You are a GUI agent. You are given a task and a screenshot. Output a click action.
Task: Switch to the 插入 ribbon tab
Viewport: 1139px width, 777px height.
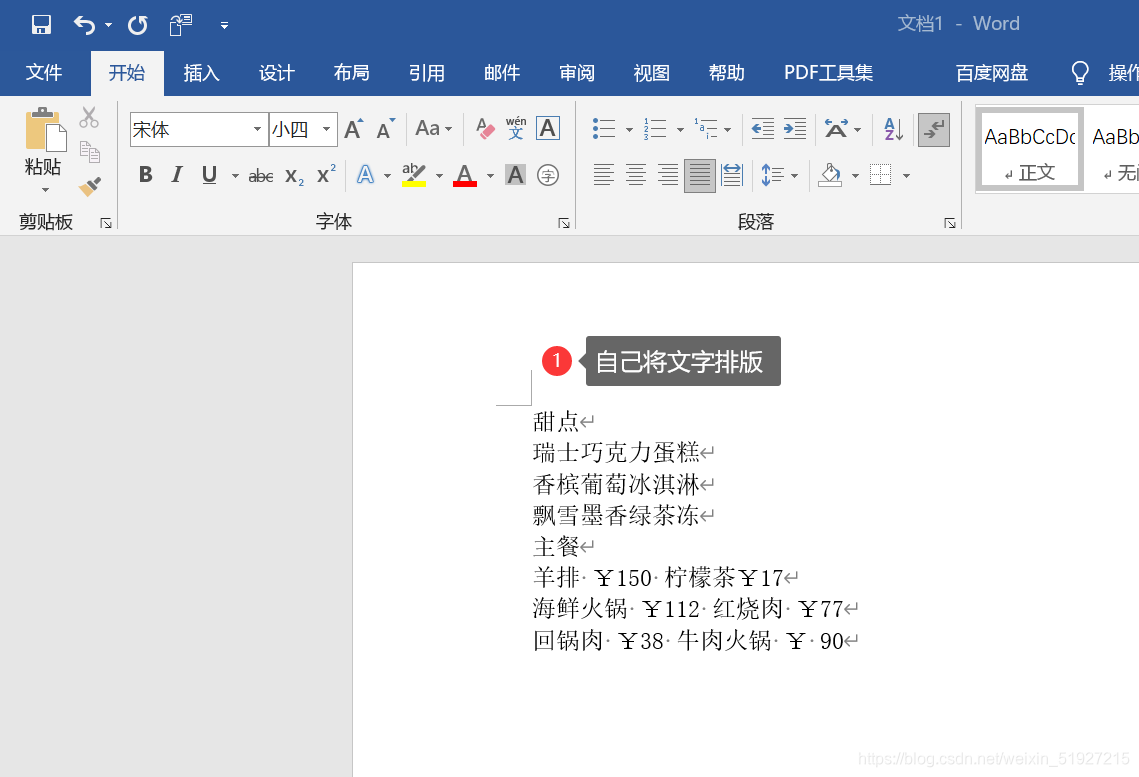(200, 73)
